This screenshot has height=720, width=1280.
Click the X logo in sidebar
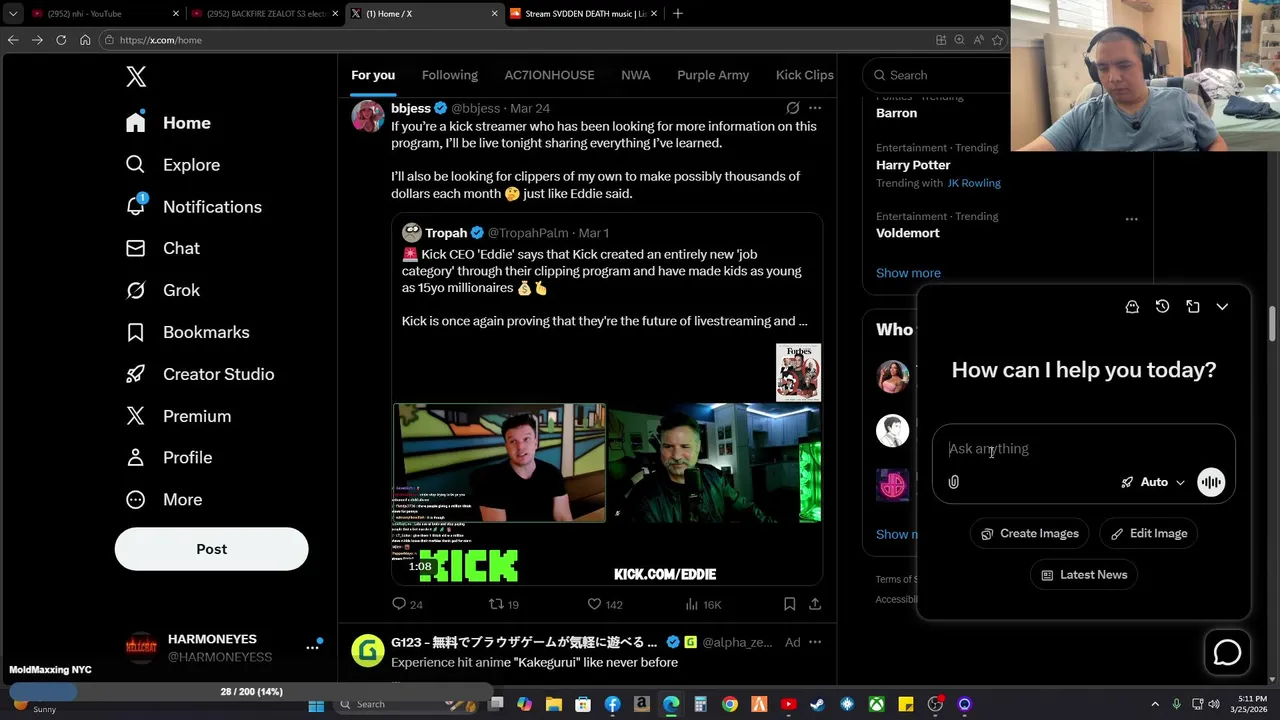(x=136, y=77)
